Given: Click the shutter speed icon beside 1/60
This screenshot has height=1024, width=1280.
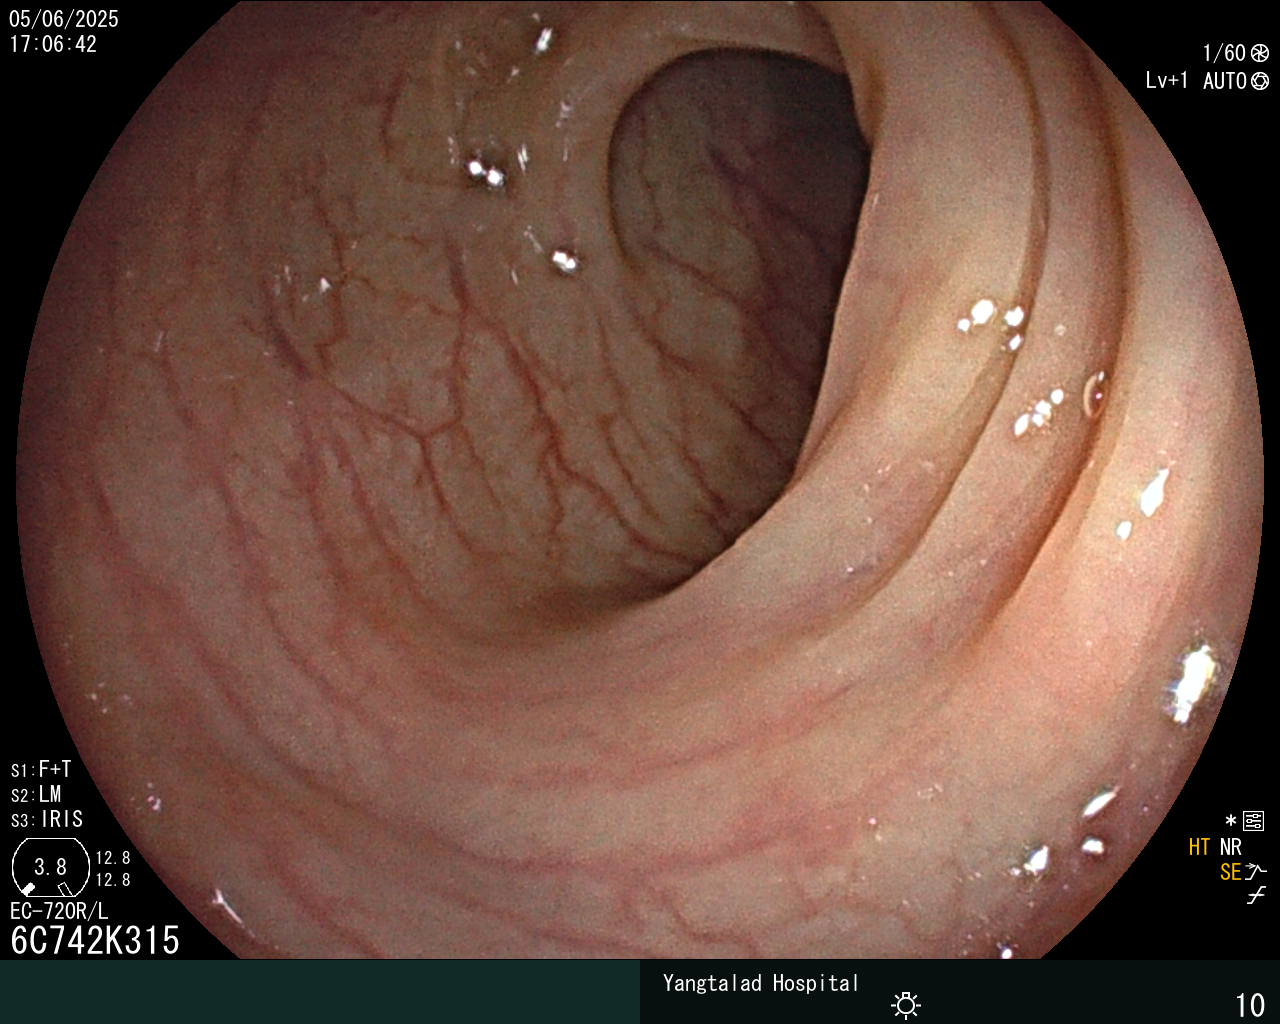Looking at the screenshot, I should pyautogui.click(x=1259, y=53).
